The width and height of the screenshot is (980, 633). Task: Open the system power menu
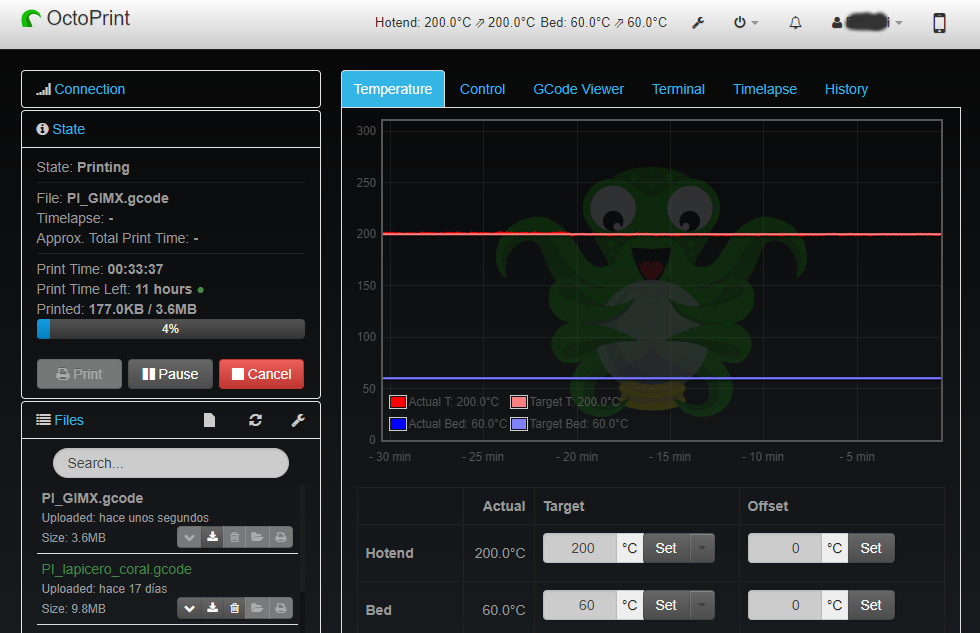(x=746, y=22)
